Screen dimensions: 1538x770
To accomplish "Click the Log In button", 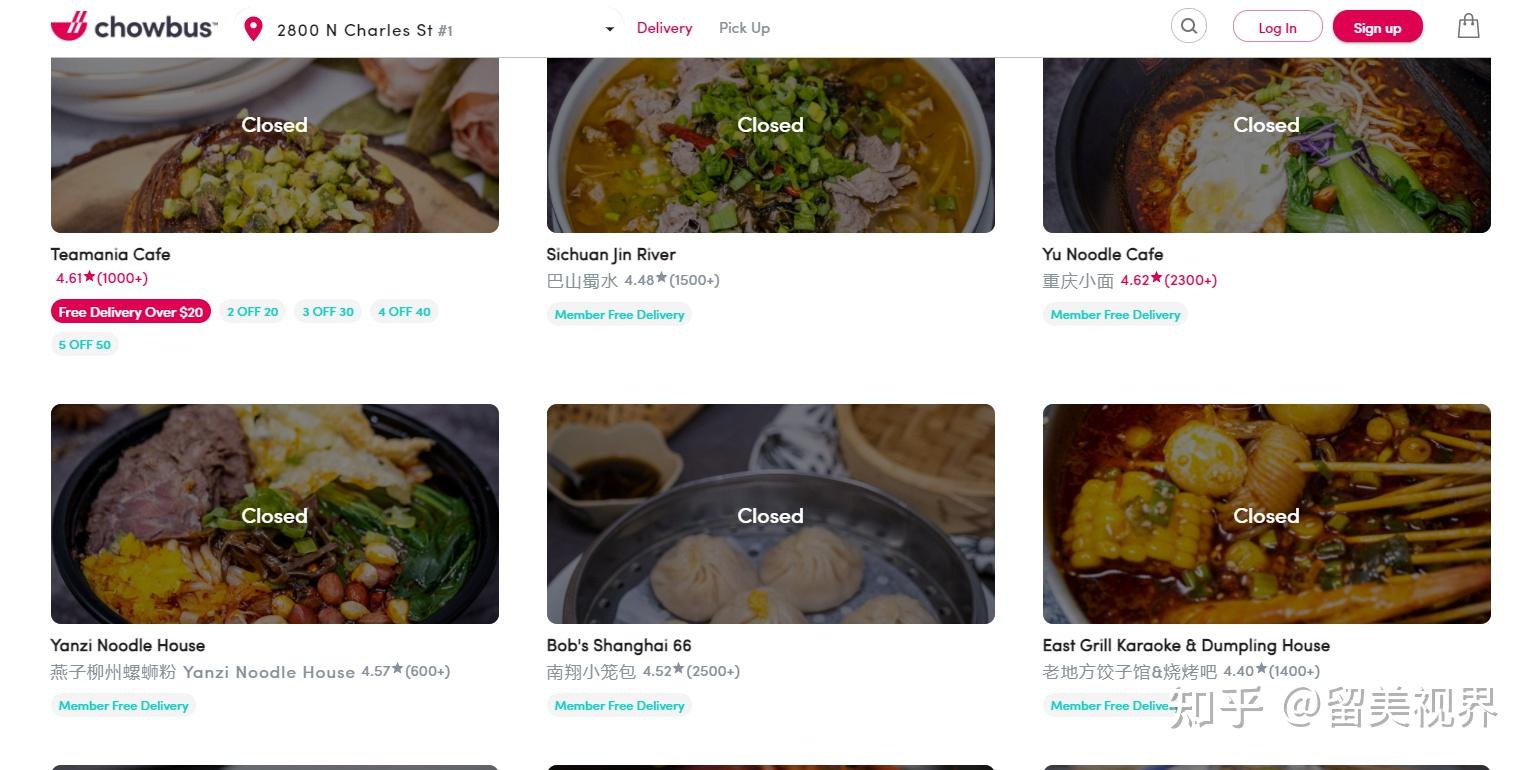I will click(1277, 28).
